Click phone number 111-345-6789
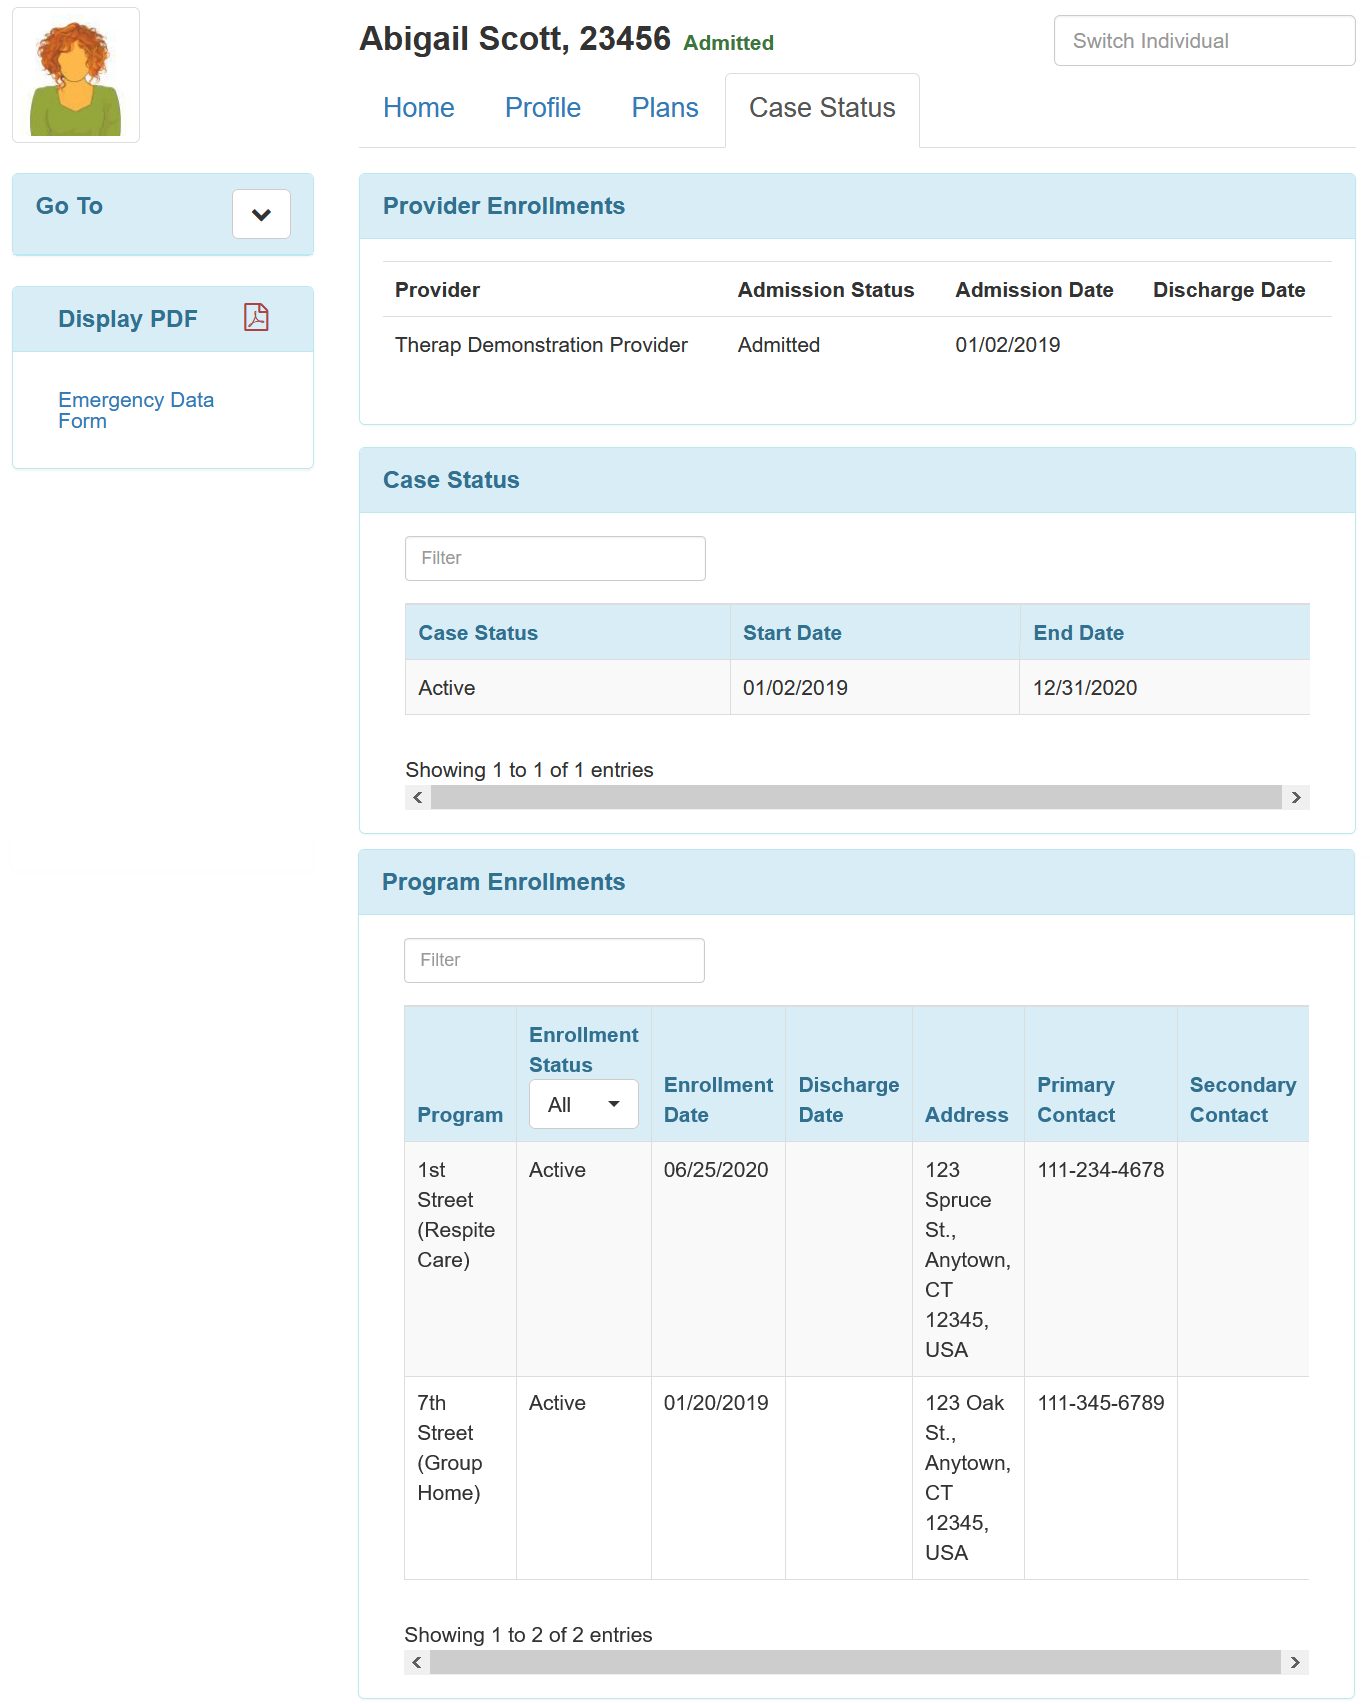 (x=1101, y=1403)
